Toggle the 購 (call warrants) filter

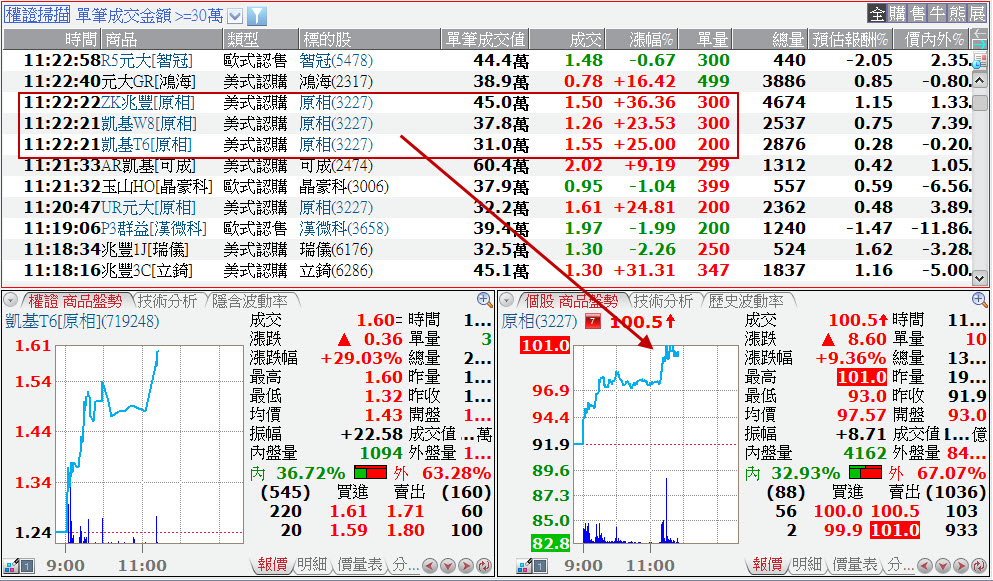[x=896, y=14]
